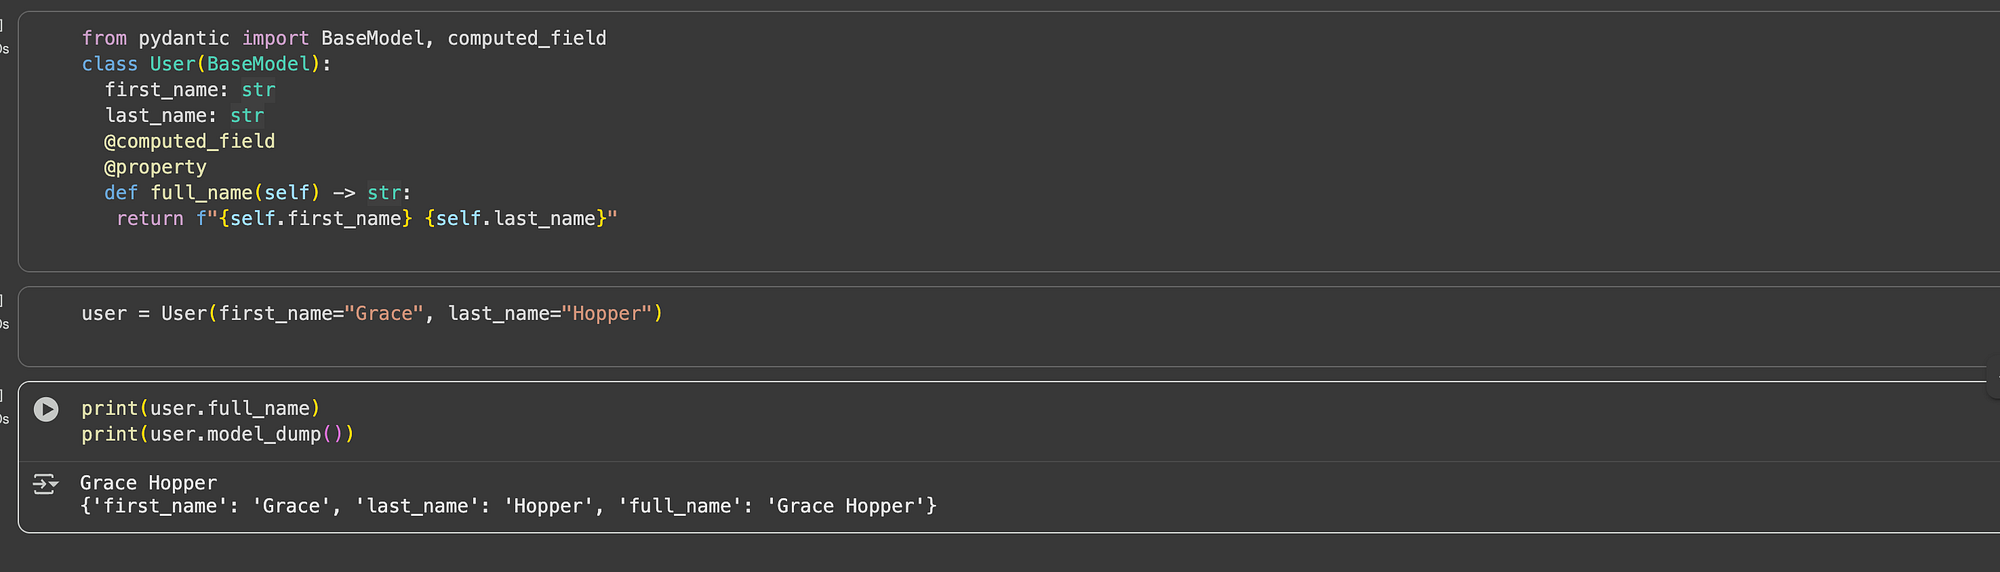Click execution bracket of the user assignment cell
Image resolution: width=2000 pixels, height=572 pixels.
(x=2, y=300)
